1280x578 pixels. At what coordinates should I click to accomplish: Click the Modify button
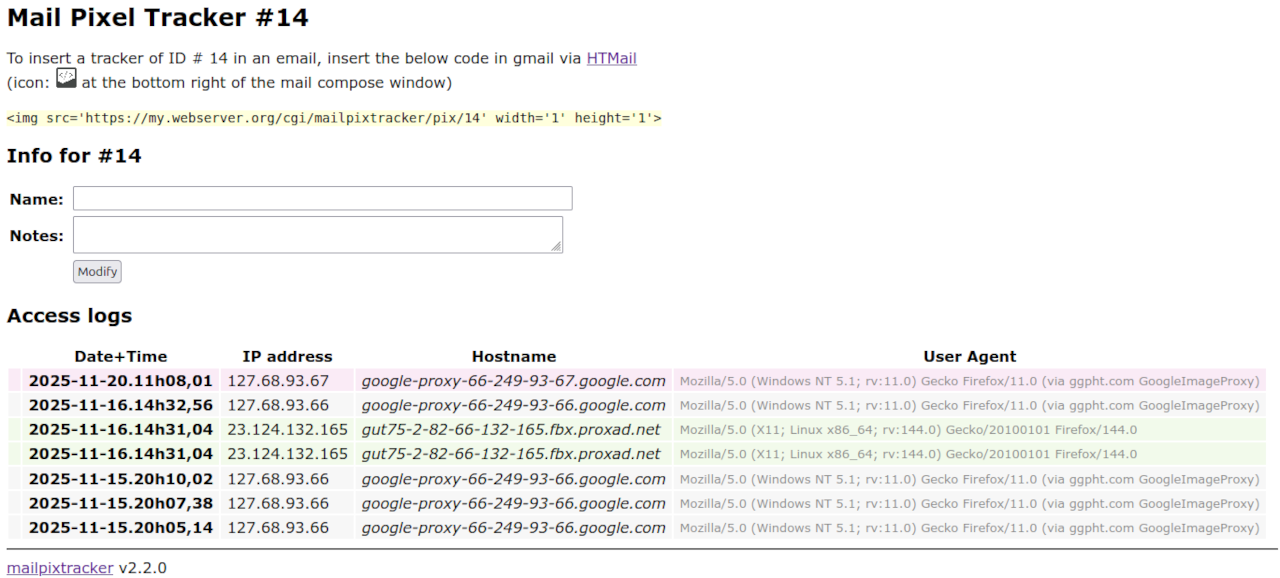click(x=97, y=271)
